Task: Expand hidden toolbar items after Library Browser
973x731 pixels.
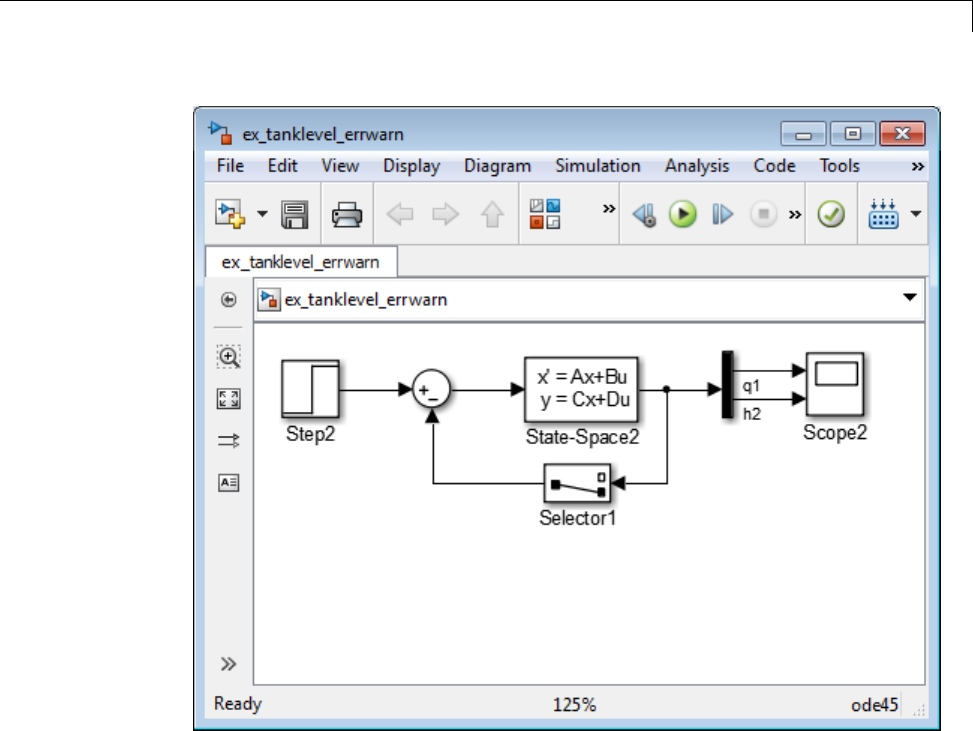Action: 609,209
